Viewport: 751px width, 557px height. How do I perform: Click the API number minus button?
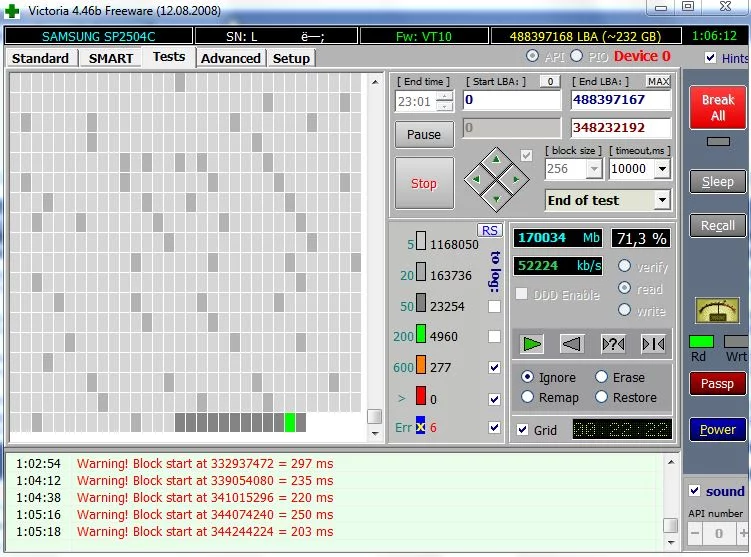pos(695,533)
